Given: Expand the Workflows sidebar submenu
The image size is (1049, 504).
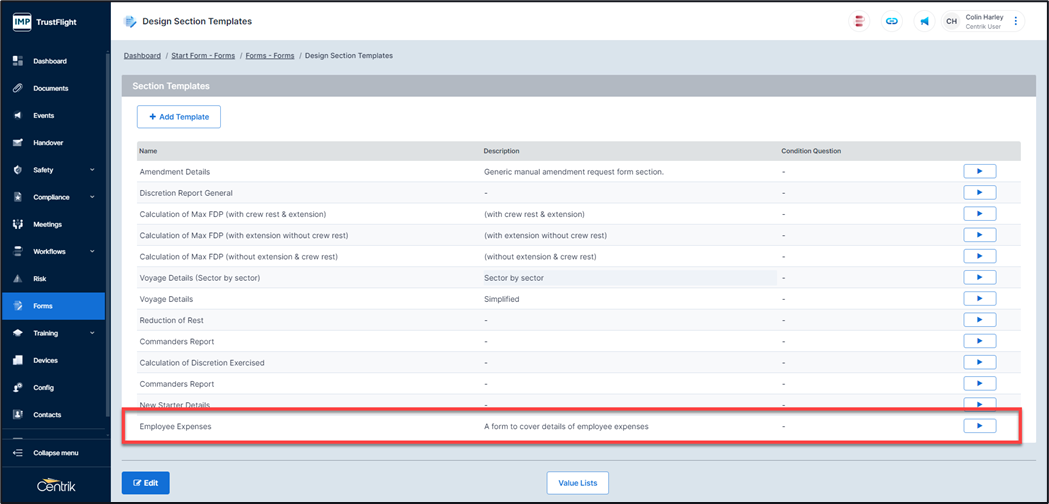Looking at the screenshot, I should pyautogui.click(x=92, y=252).
